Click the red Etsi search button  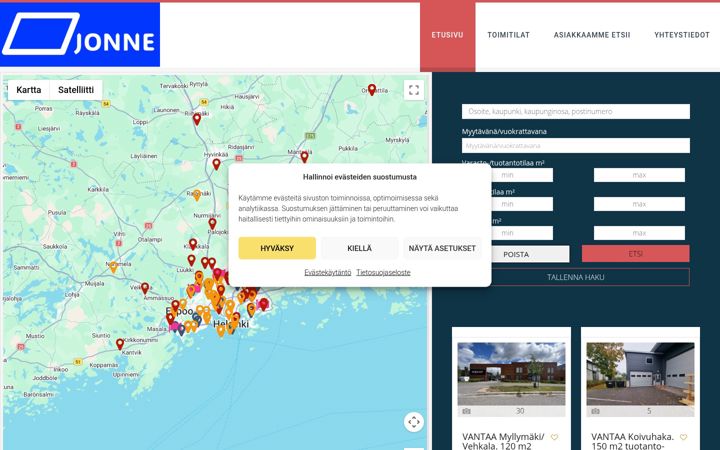[x=636, y=253]
